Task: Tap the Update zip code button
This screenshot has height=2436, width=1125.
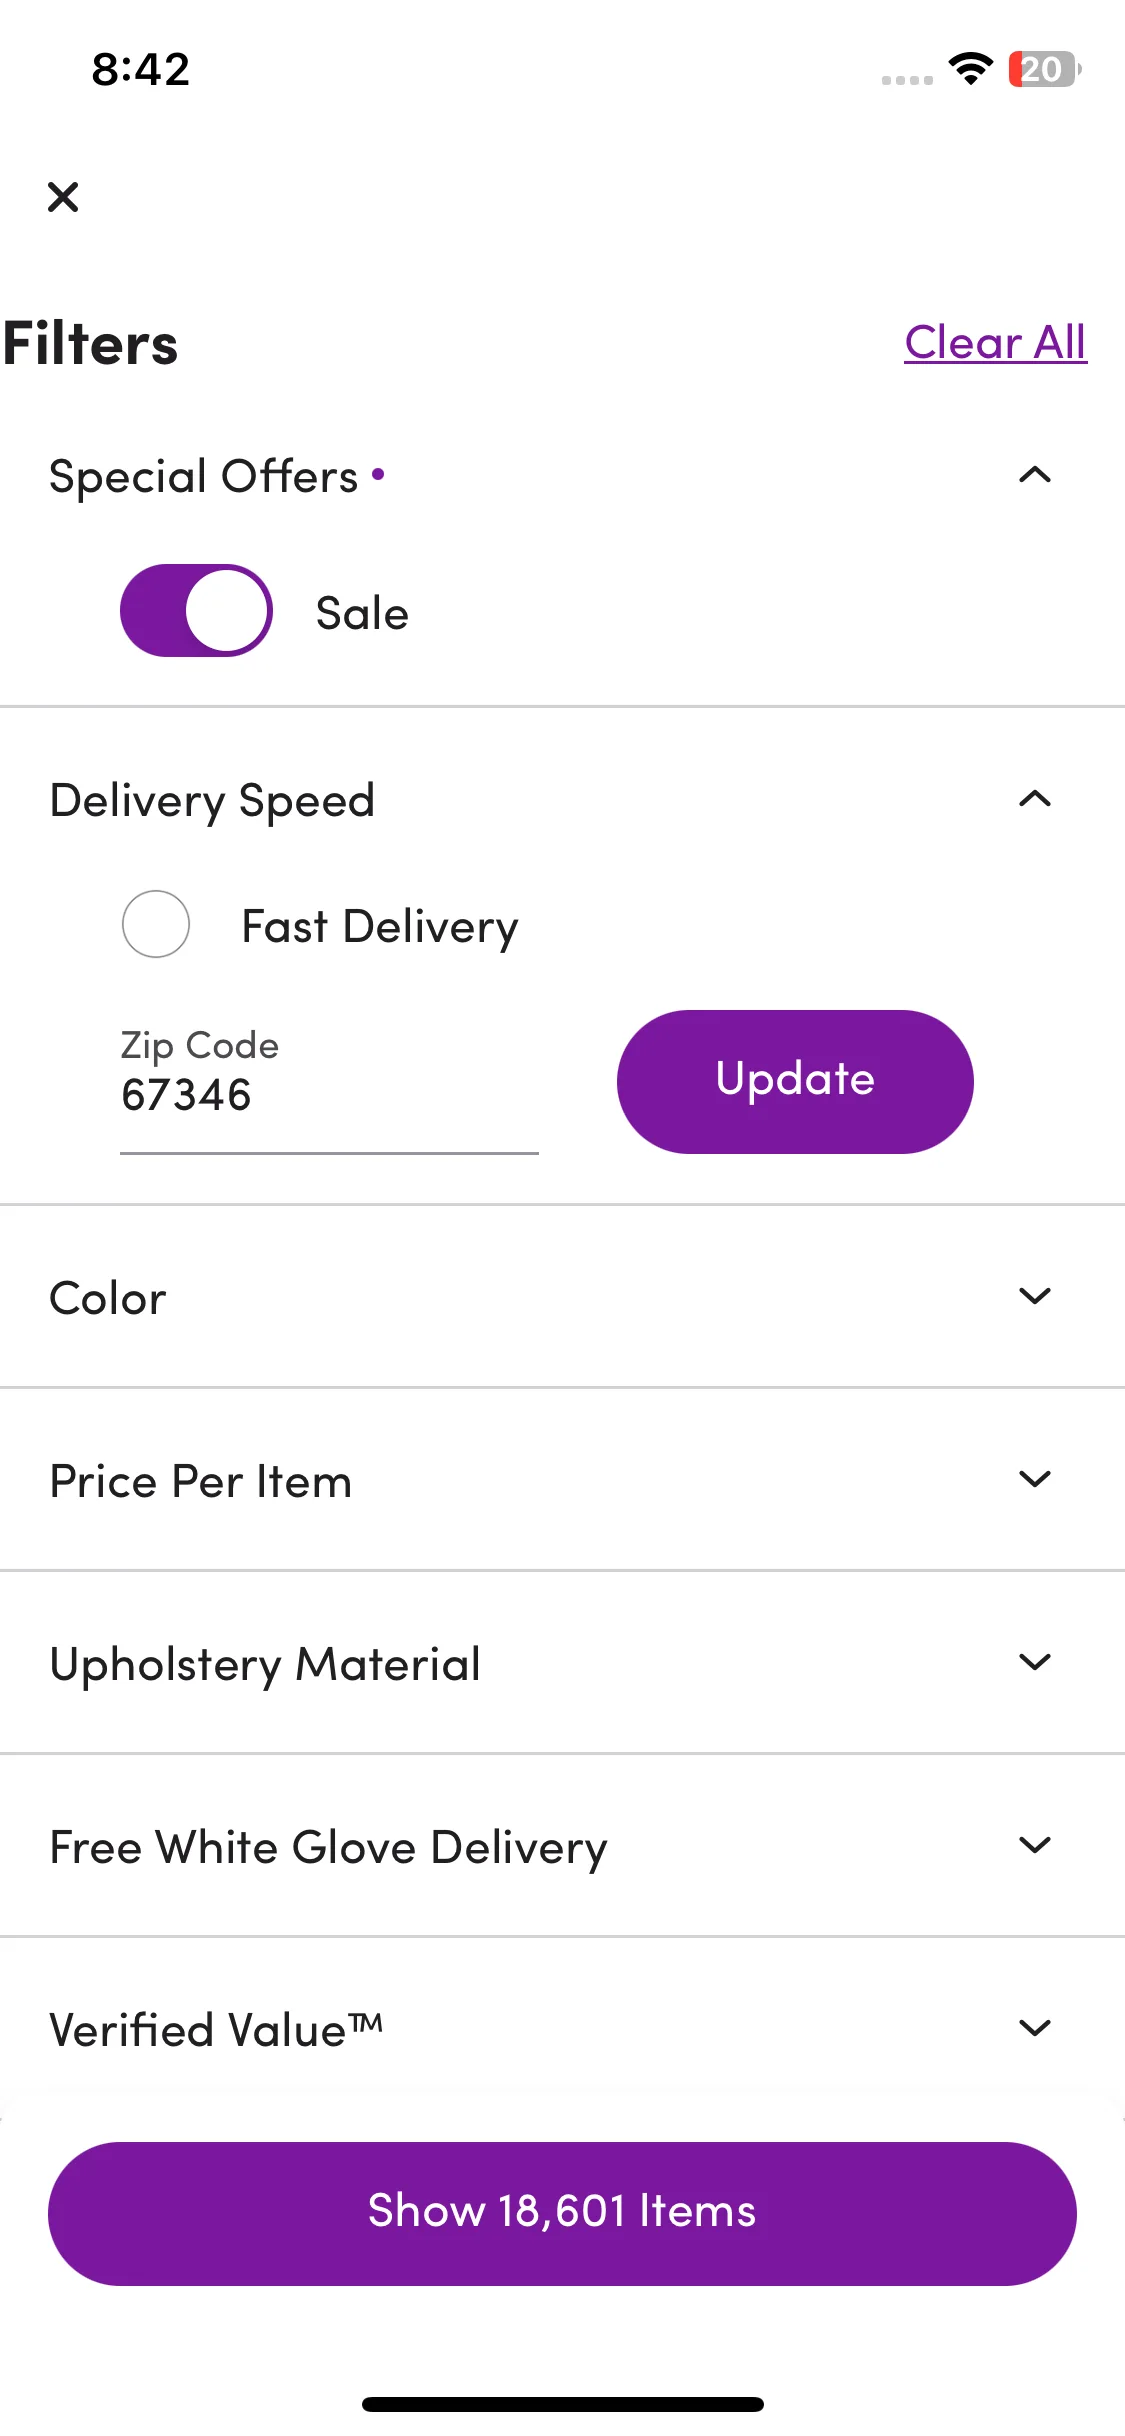Action: 795,1081
